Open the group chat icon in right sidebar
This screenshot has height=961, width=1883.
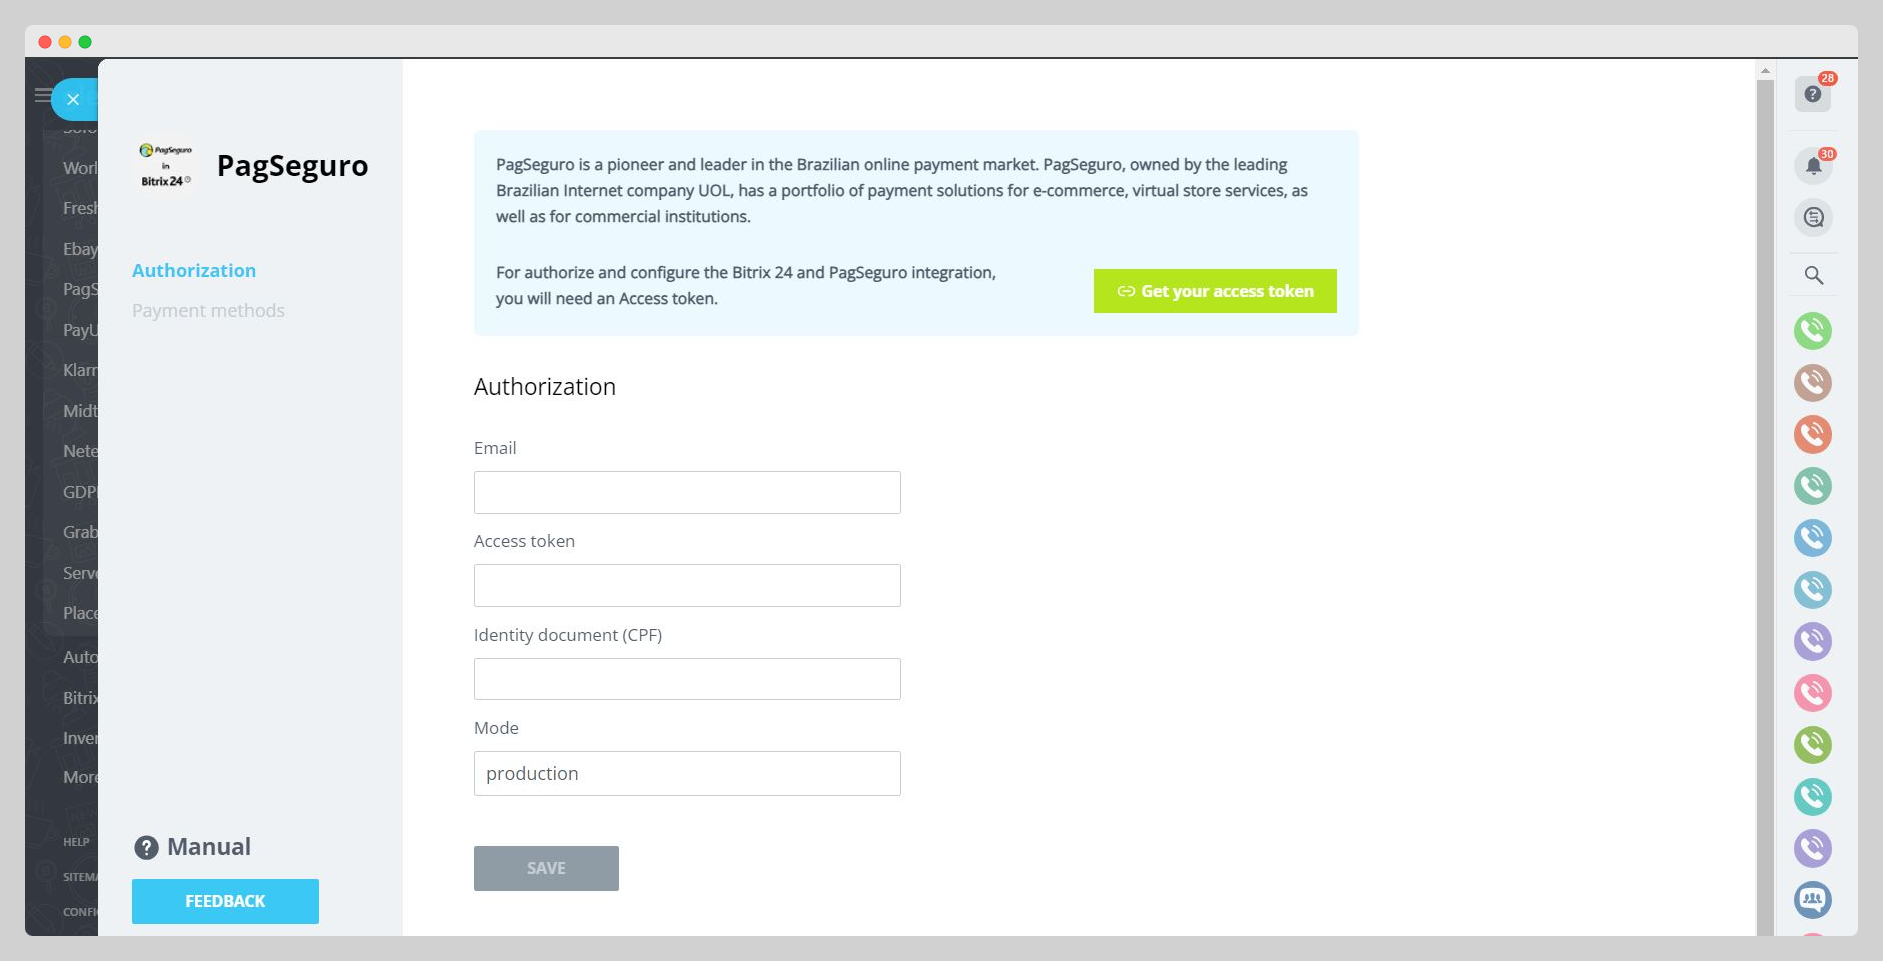[1812, 900]
